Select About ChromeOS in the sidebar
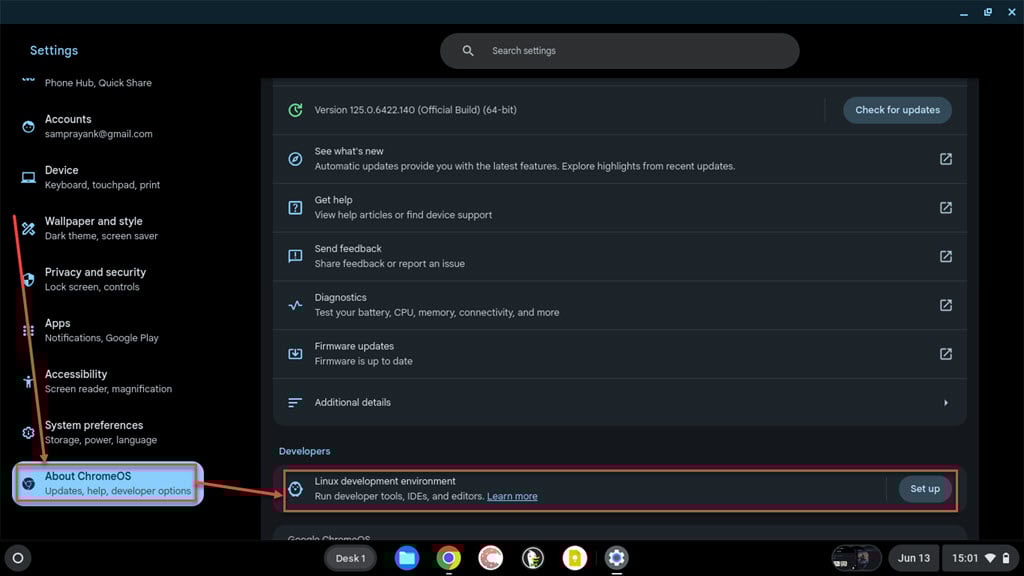 (x=108, y=483)
